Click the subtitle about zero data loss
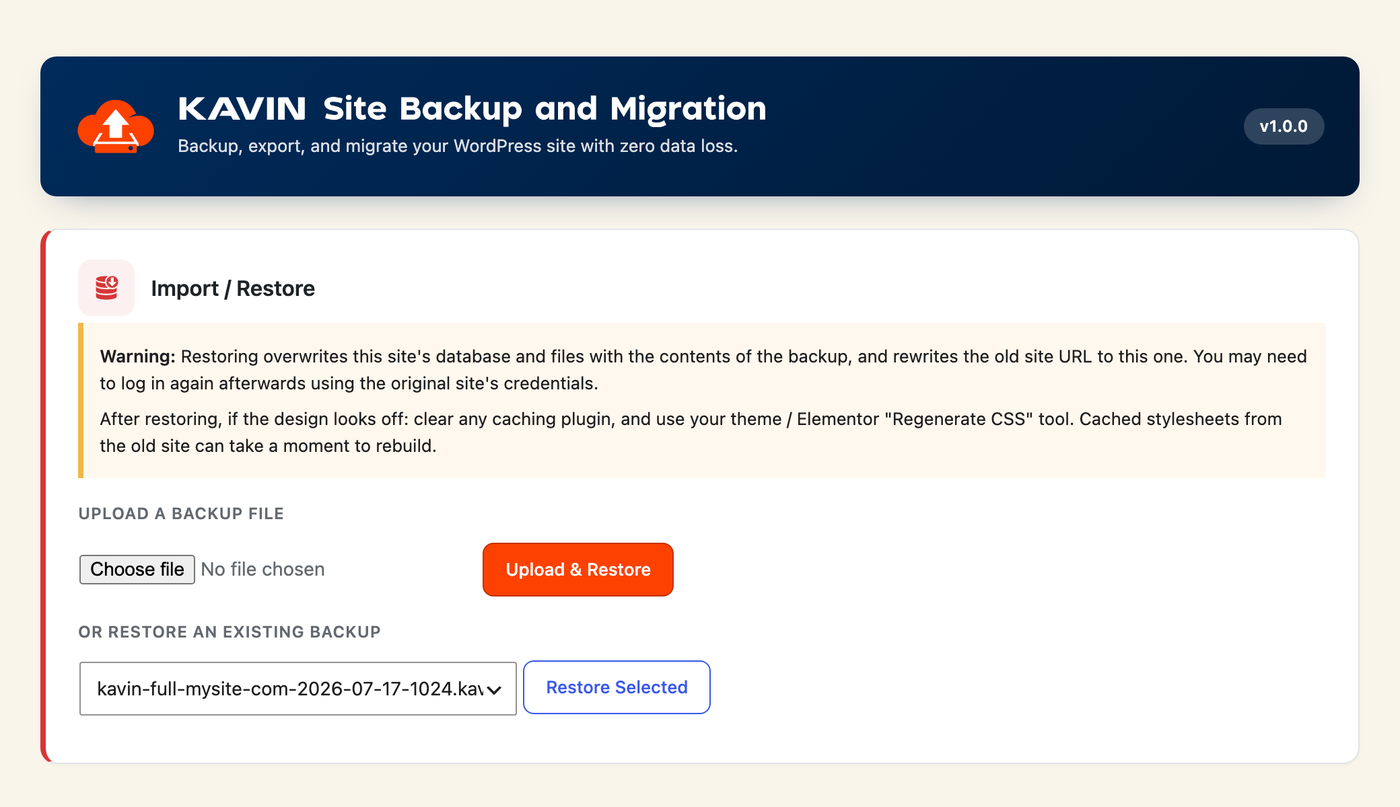This screenshot has width=1400, height=807. coord(458,146)
